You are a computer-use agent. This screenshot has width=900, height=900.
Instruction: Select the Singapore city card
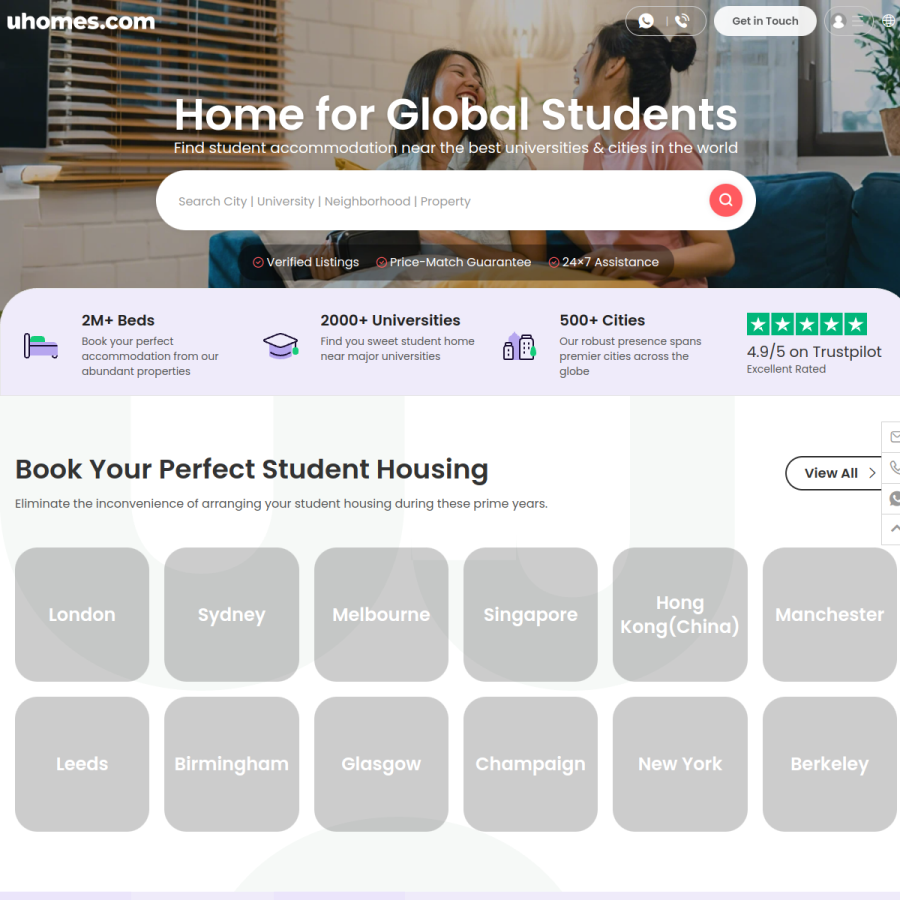[x=530, y=615]
